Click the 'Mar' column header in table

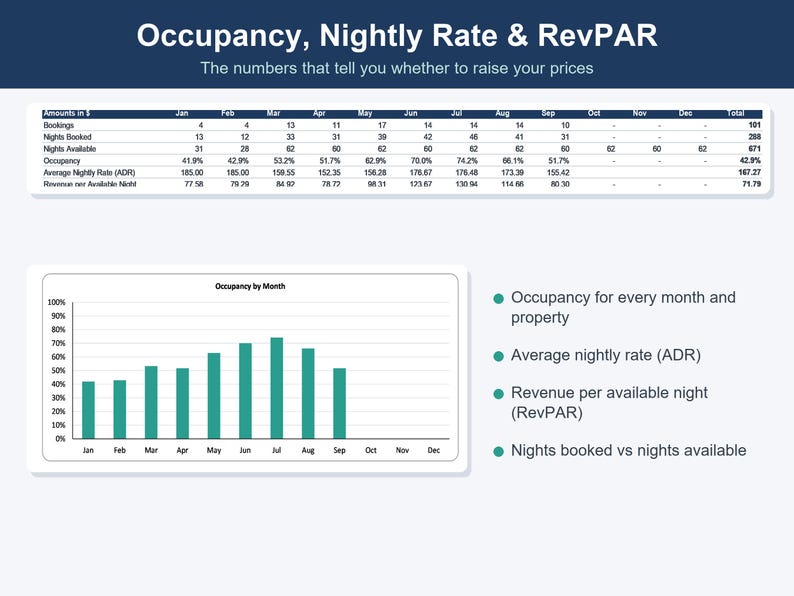click(273, 113)
